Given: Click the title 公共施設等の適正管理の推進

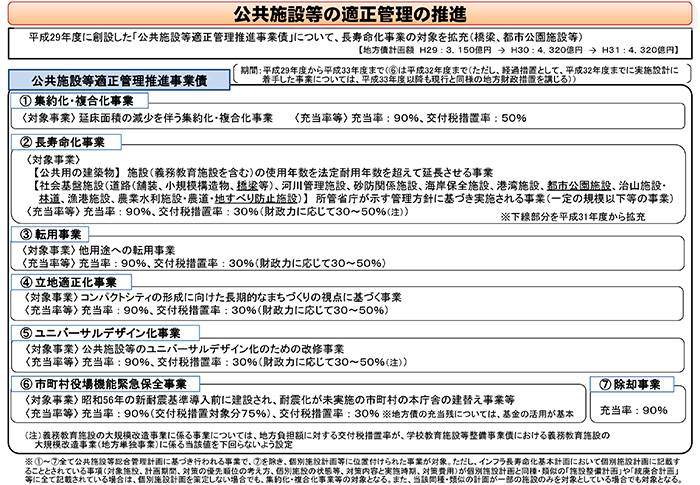Looking at the screenshot, I should point(350,14).
